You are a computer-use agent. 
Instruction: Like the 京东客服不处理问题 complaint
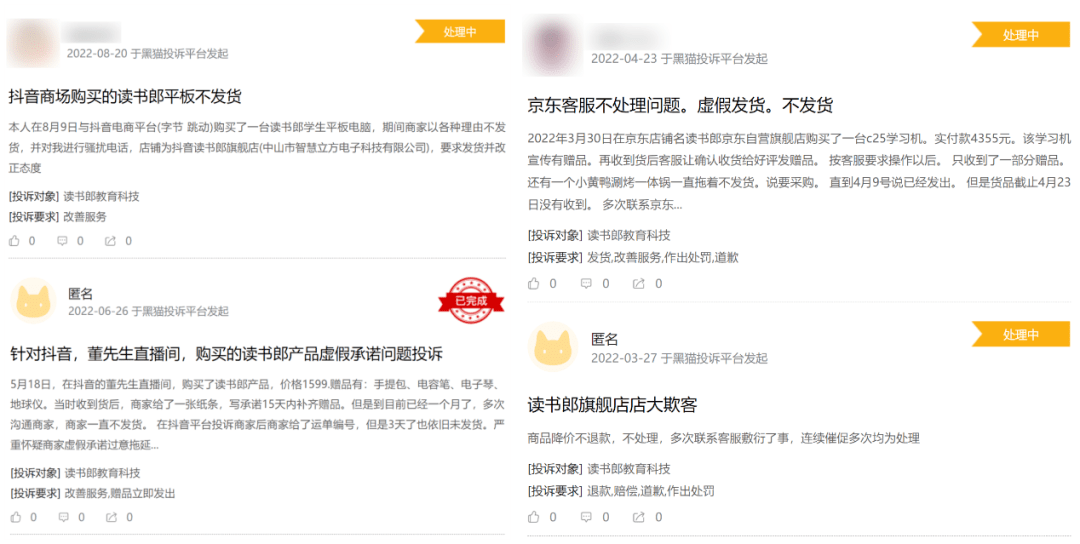534,284
